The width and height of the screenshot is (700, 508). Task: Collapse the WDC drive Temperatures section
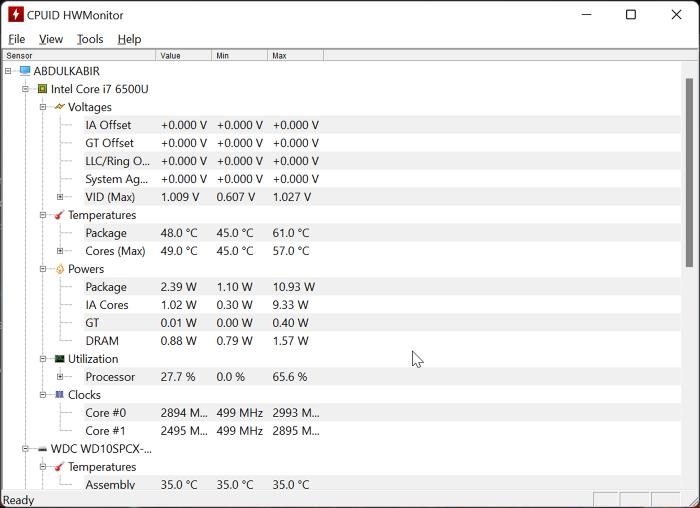pyautogui.click(x=43, y=466)
